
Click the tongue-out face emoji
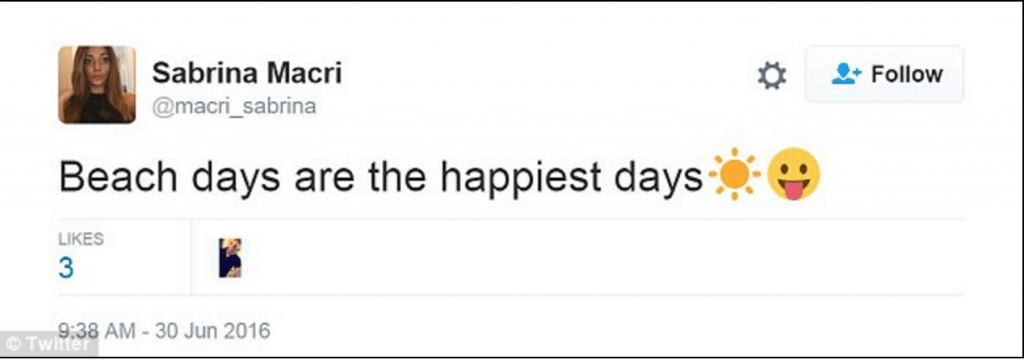click(x=793, y=174)
